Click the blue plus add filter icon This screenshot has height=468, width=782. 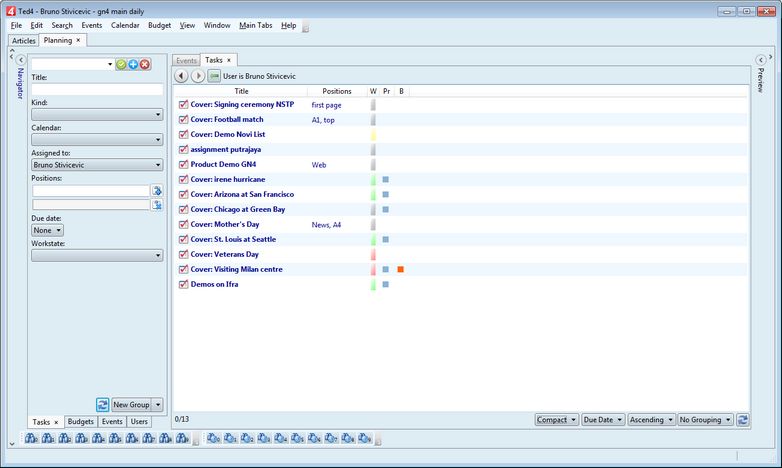pyautogui.click(x=133, y=64)
